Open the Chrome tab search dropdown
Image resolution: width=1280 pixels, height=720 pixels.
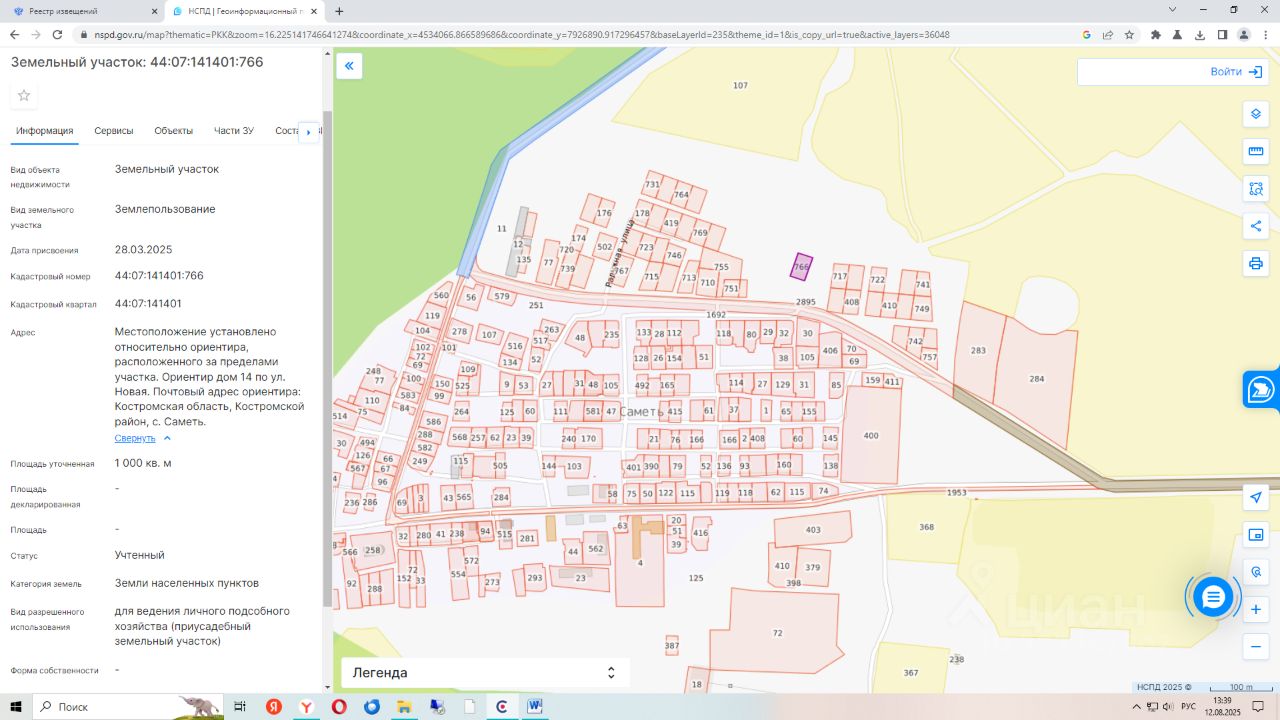point(1173,10)
